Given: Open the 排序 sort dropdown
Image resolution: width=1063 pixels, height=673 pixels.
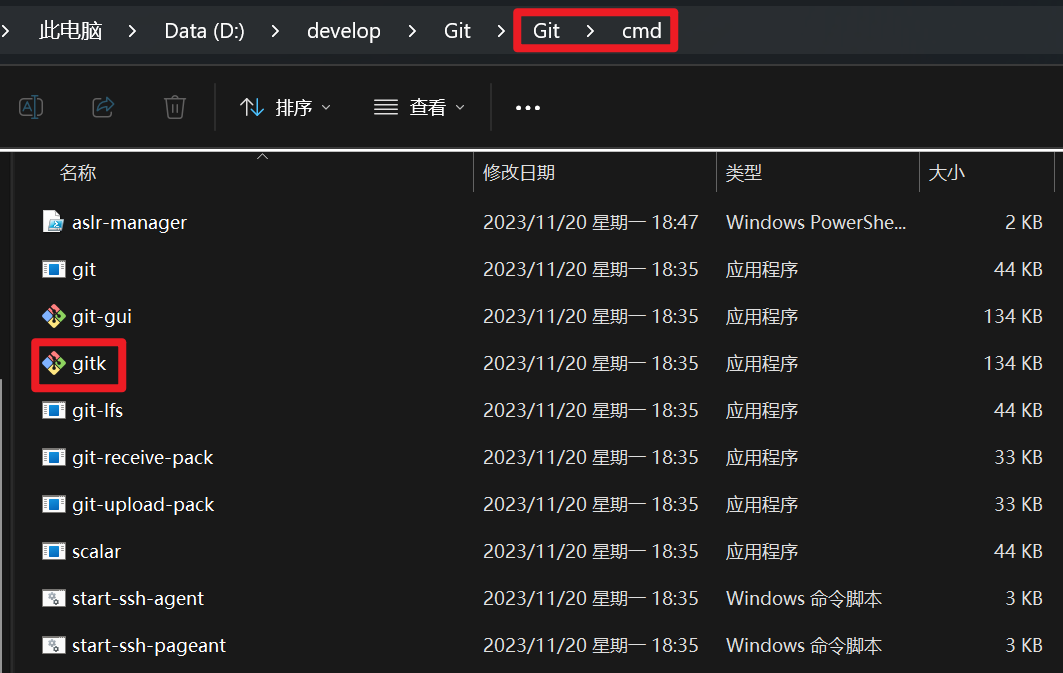Looking at the screenshot, I should click(285, 107).
